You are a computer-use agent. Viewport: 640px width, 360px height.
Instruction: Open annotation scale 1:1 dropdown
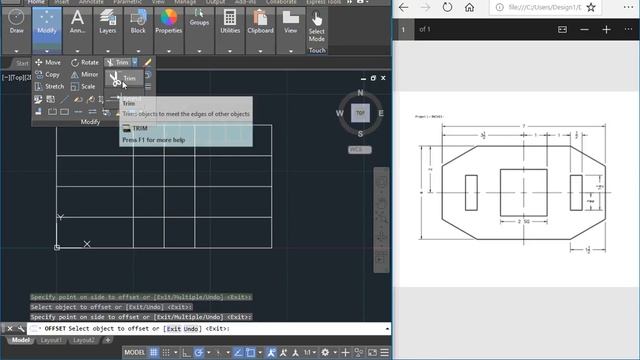click(310, 352)
